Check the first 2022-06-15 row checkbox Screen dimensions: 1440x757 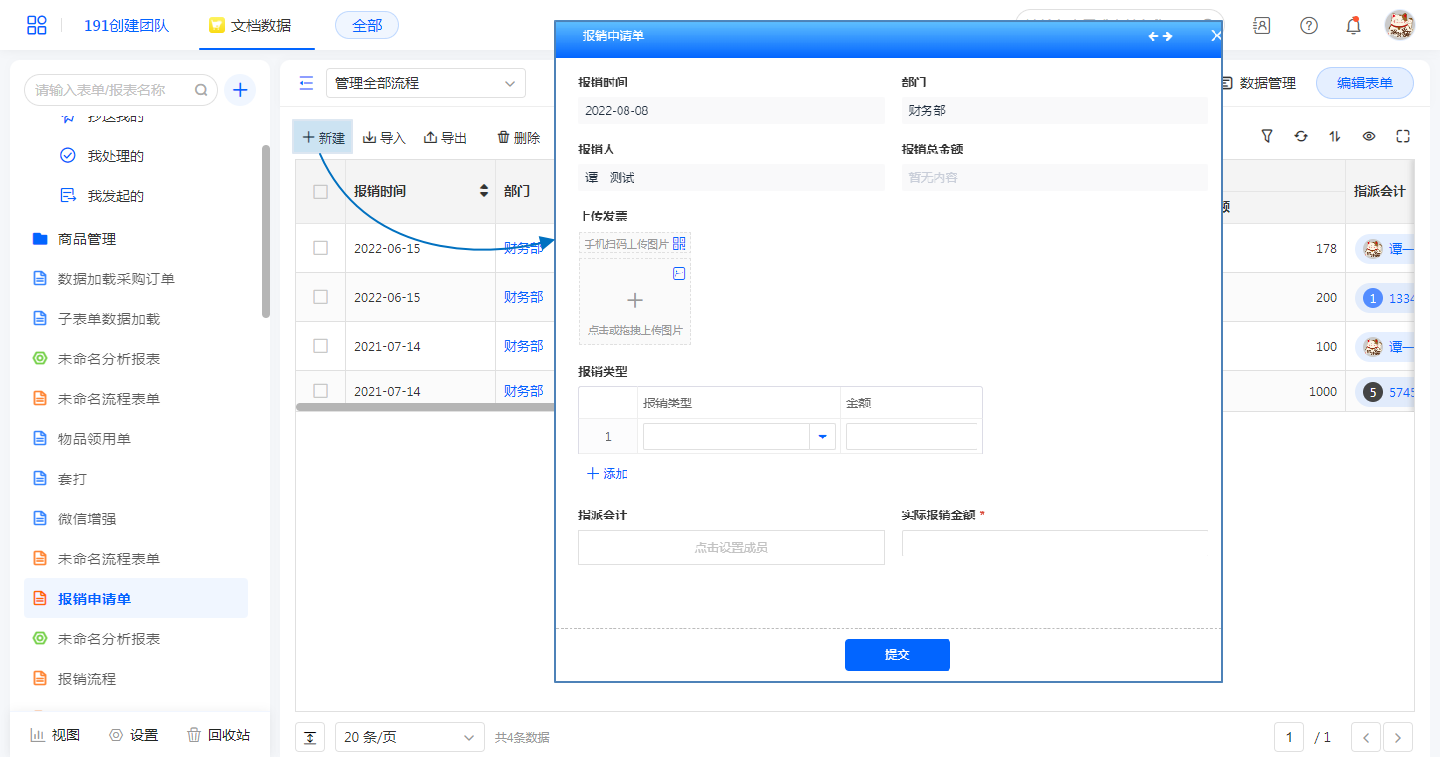[321, 248]
